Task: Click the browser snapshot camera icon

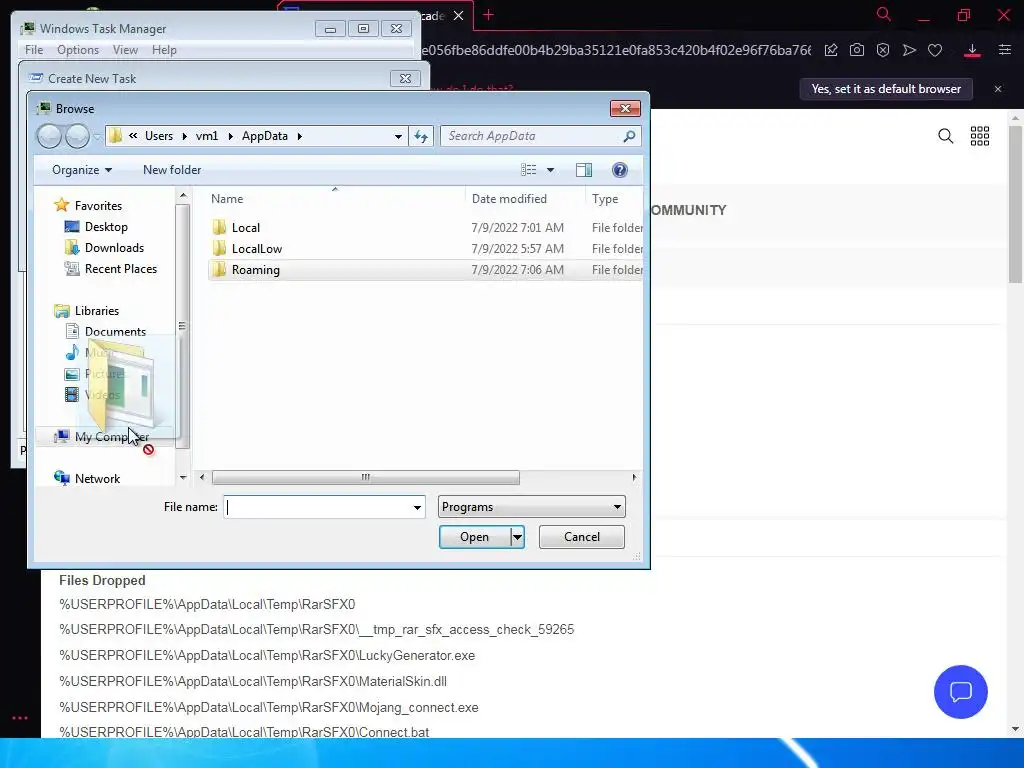Action: [x=857, y=50]
